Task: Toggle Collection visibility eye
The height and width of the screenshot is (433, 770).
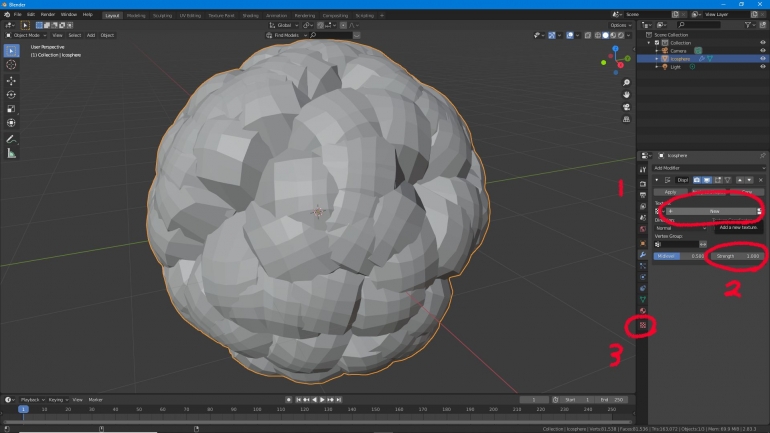Action: (763, 43)
